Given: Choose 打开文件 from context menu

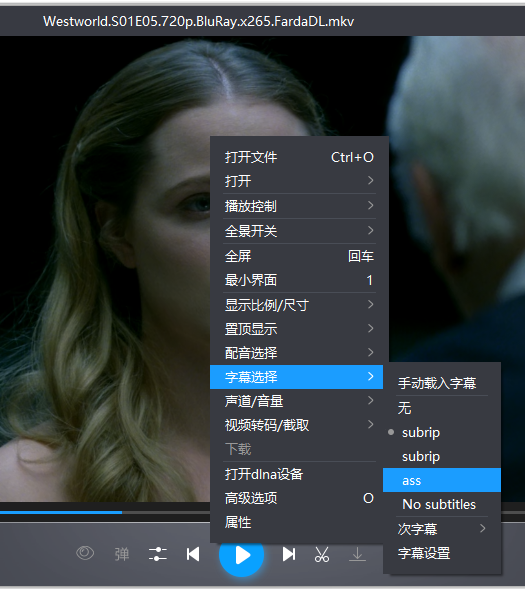Looking at the screenshot, I should (x=299, y=157).
